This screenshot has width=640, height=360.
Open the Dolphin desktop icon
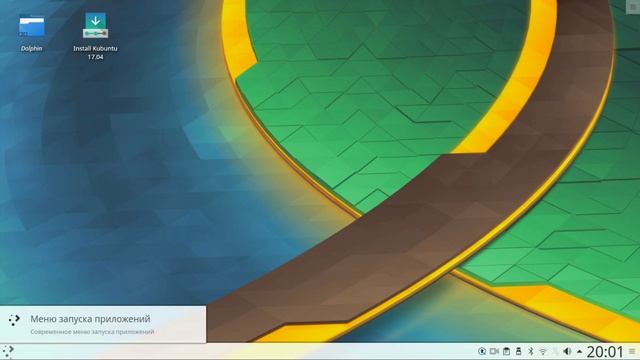coord(32,26)
